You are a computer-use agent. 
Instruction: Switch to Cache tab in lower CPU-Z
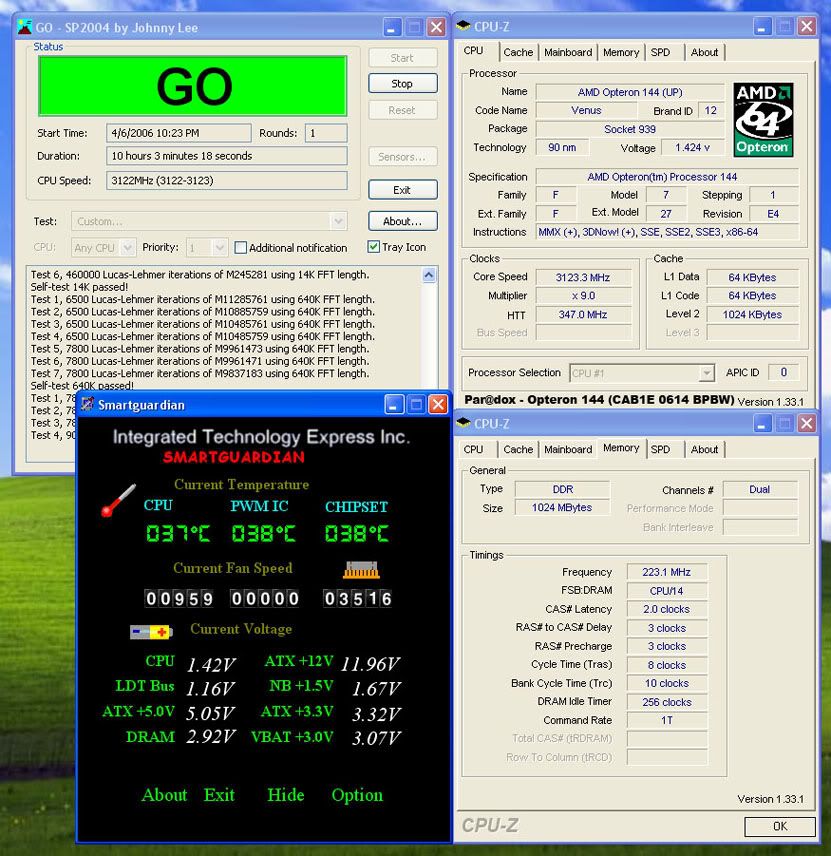click(518, 449)
